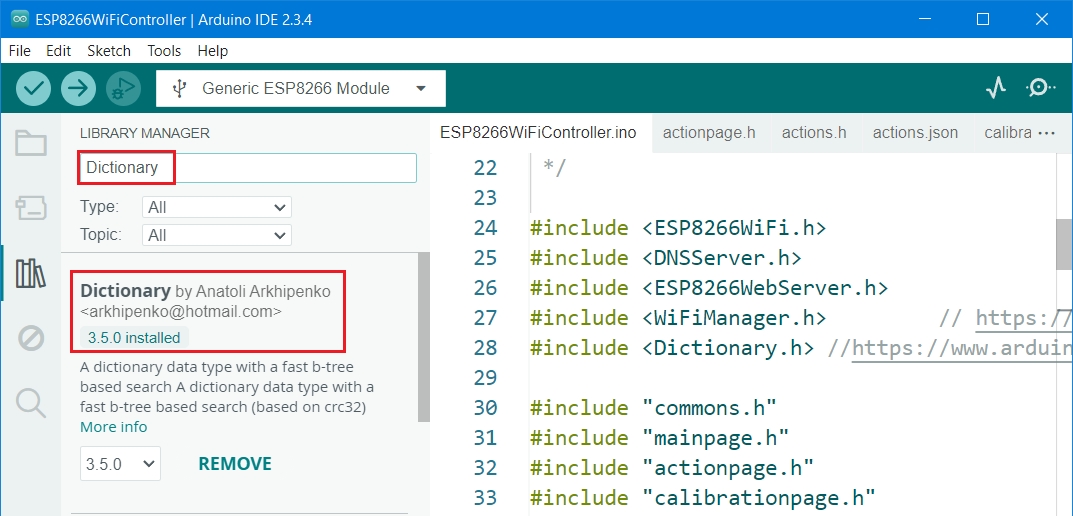Open the Boards Manager sidebar icon

click(31, 208)
